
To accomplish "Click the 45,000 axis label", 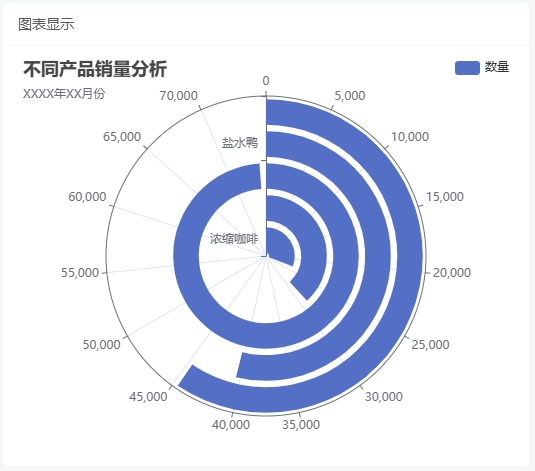I will pos(148,397).
